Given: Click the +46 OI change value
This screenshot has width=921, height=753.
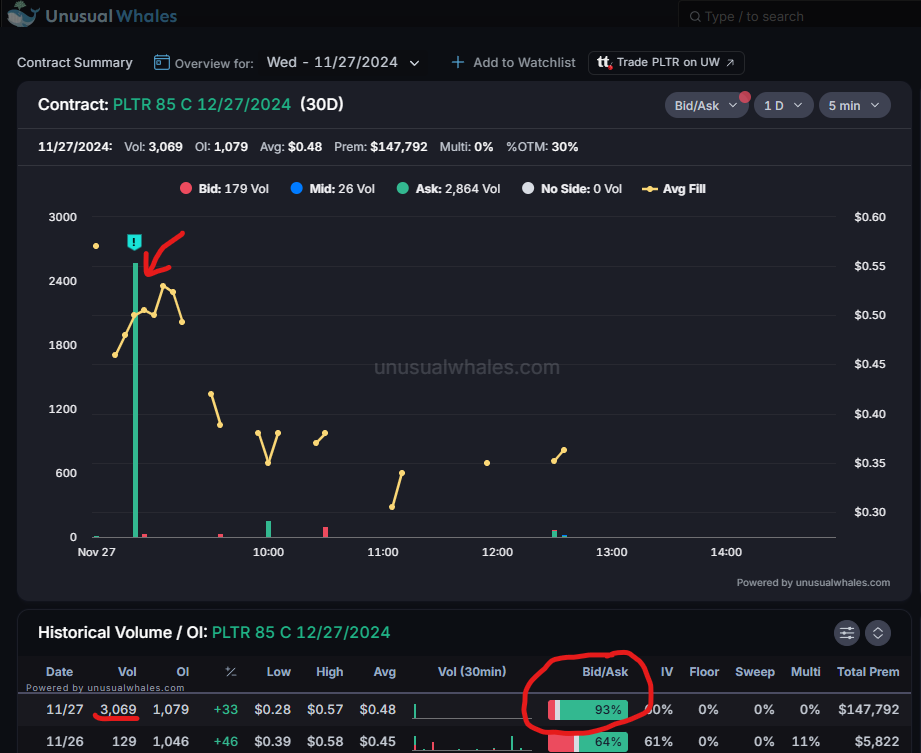Looking at the screenshot, I should [x=226, y=741].
